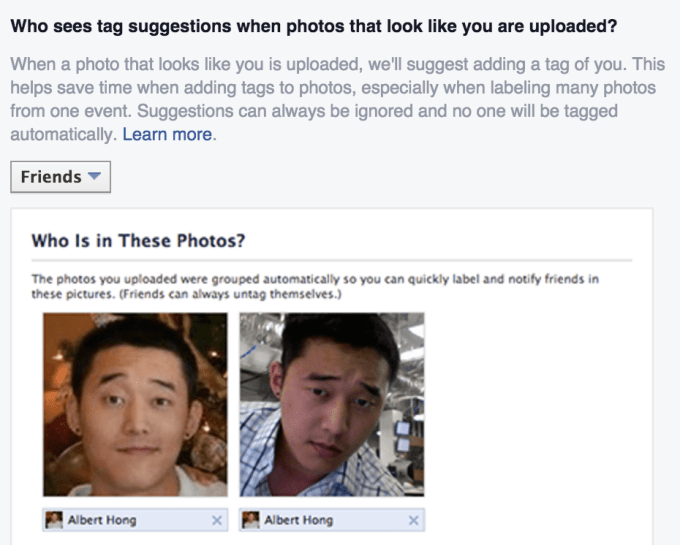Viewport: 680px width, 545px height.
Task: Click the 'Albert Hong' name under left photo
Action: 100,520
